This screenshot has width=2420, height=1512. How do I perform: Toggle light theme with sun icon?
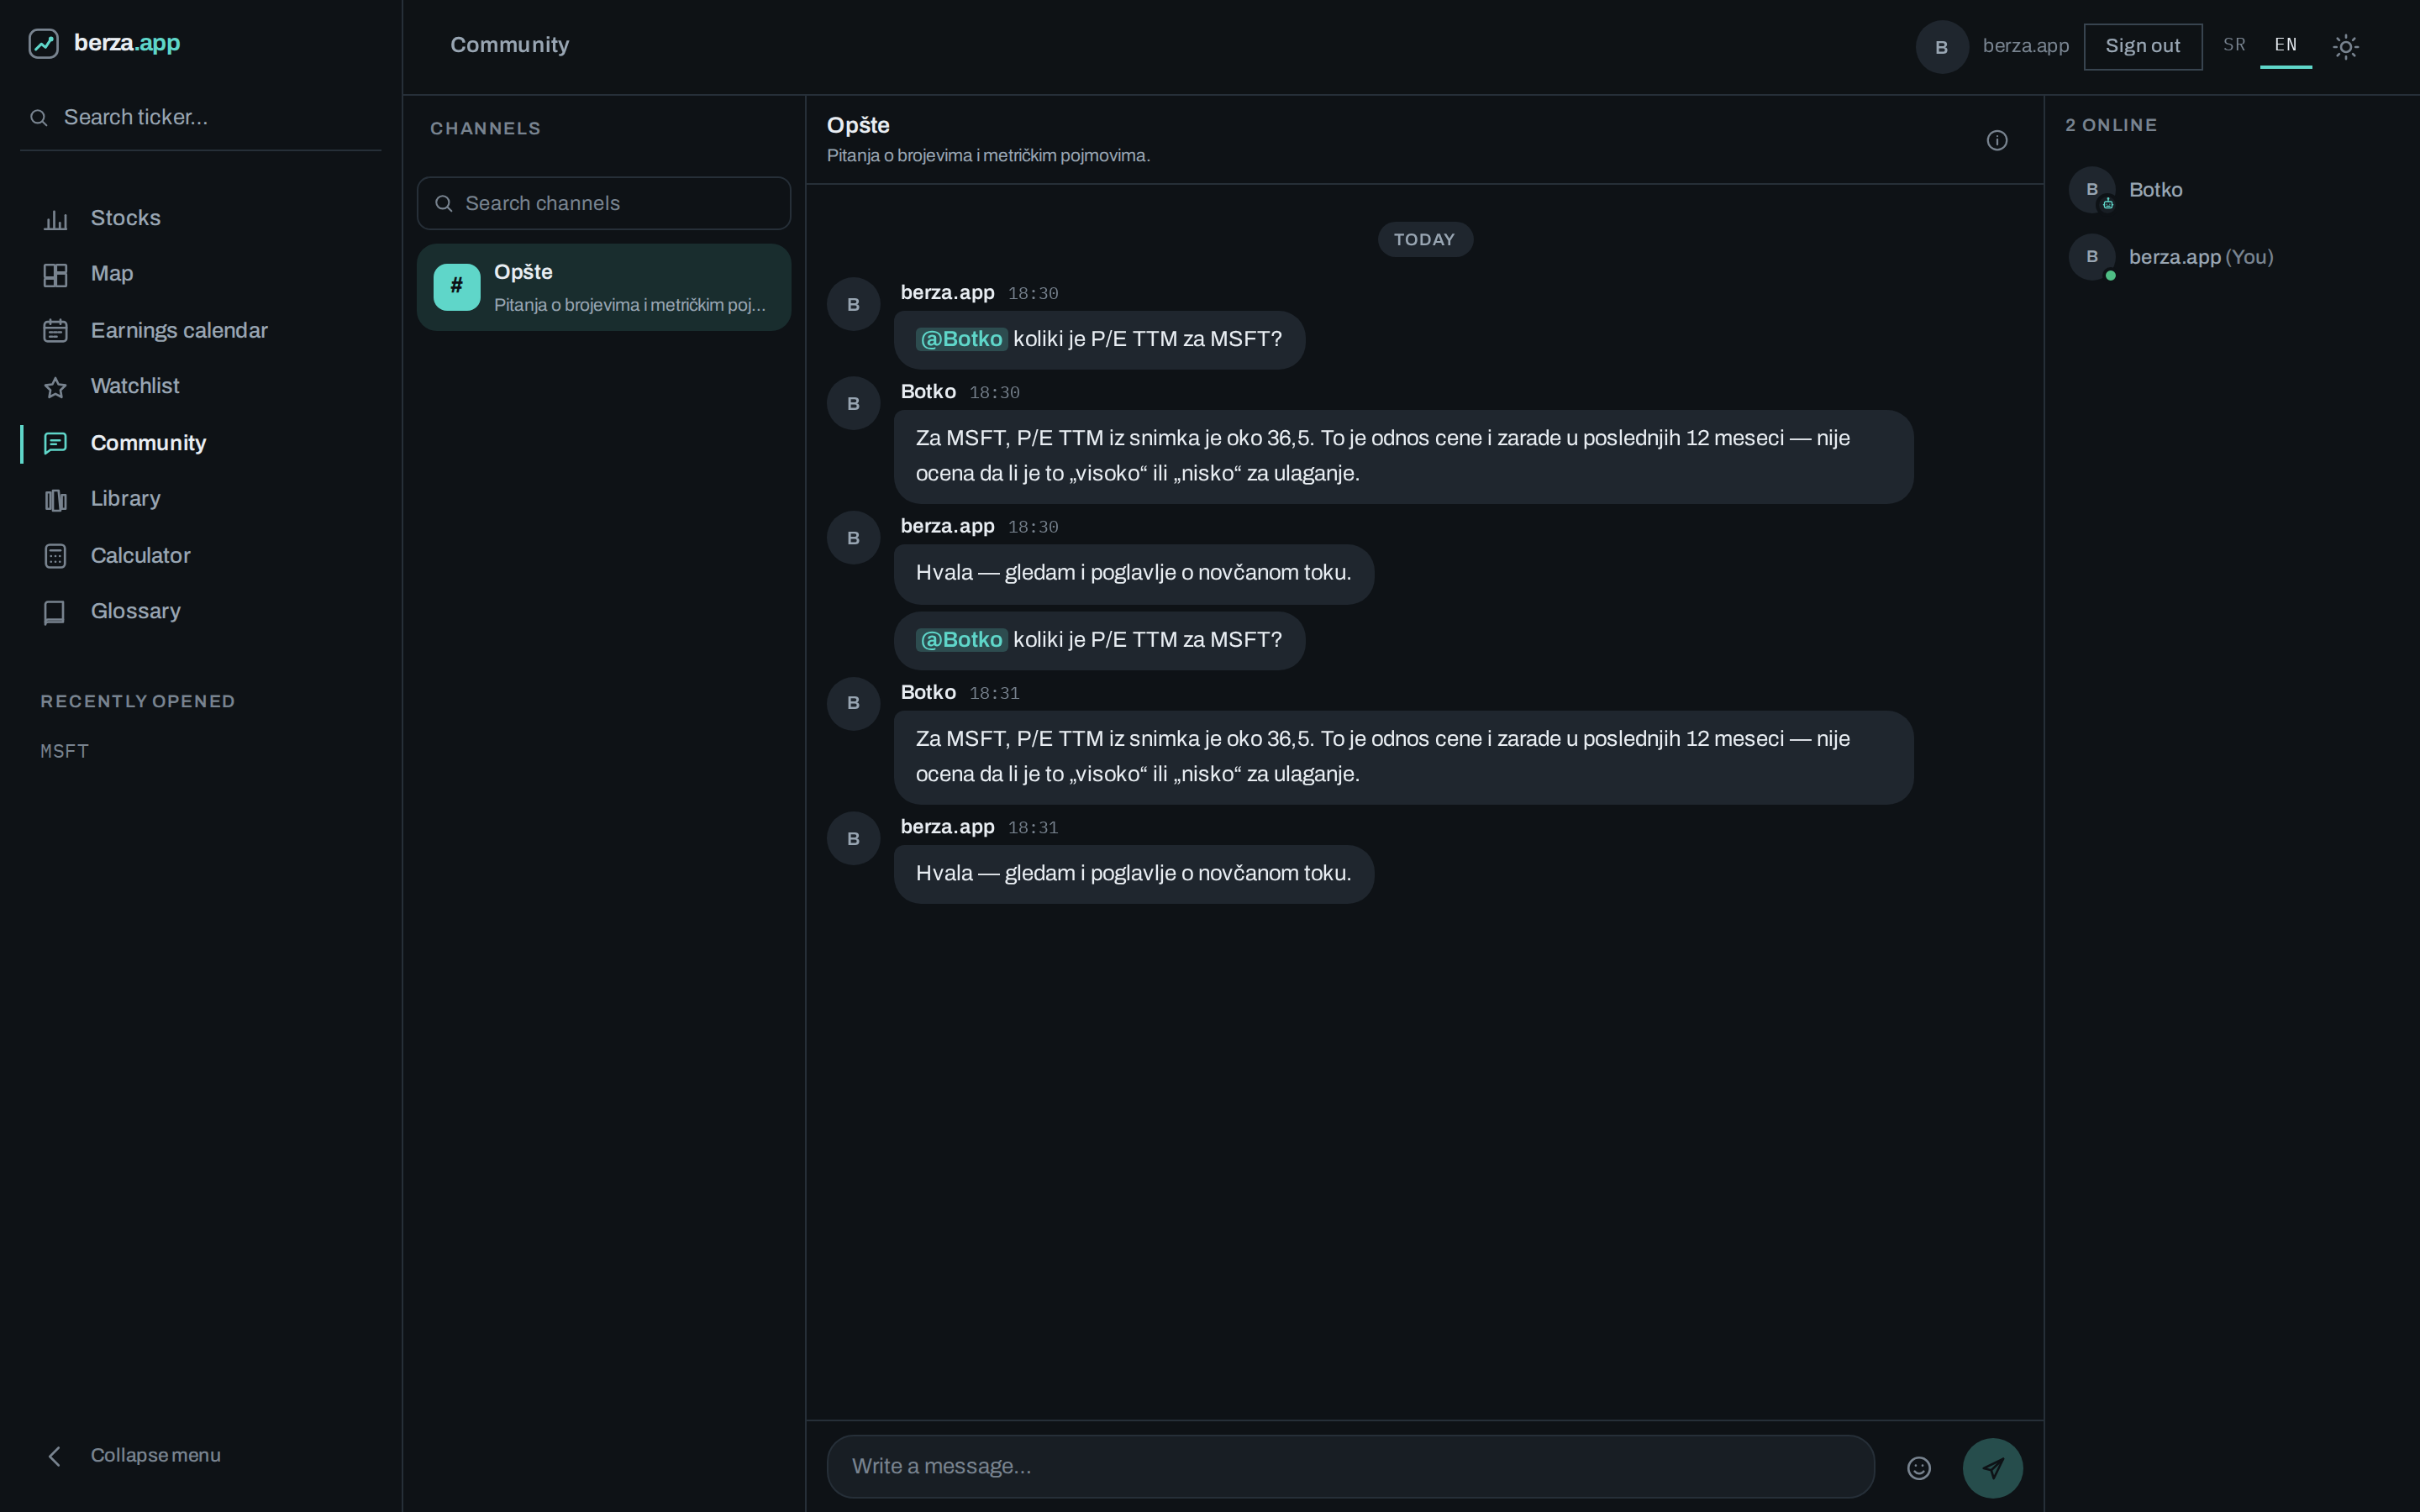[x=2346, y=46]
